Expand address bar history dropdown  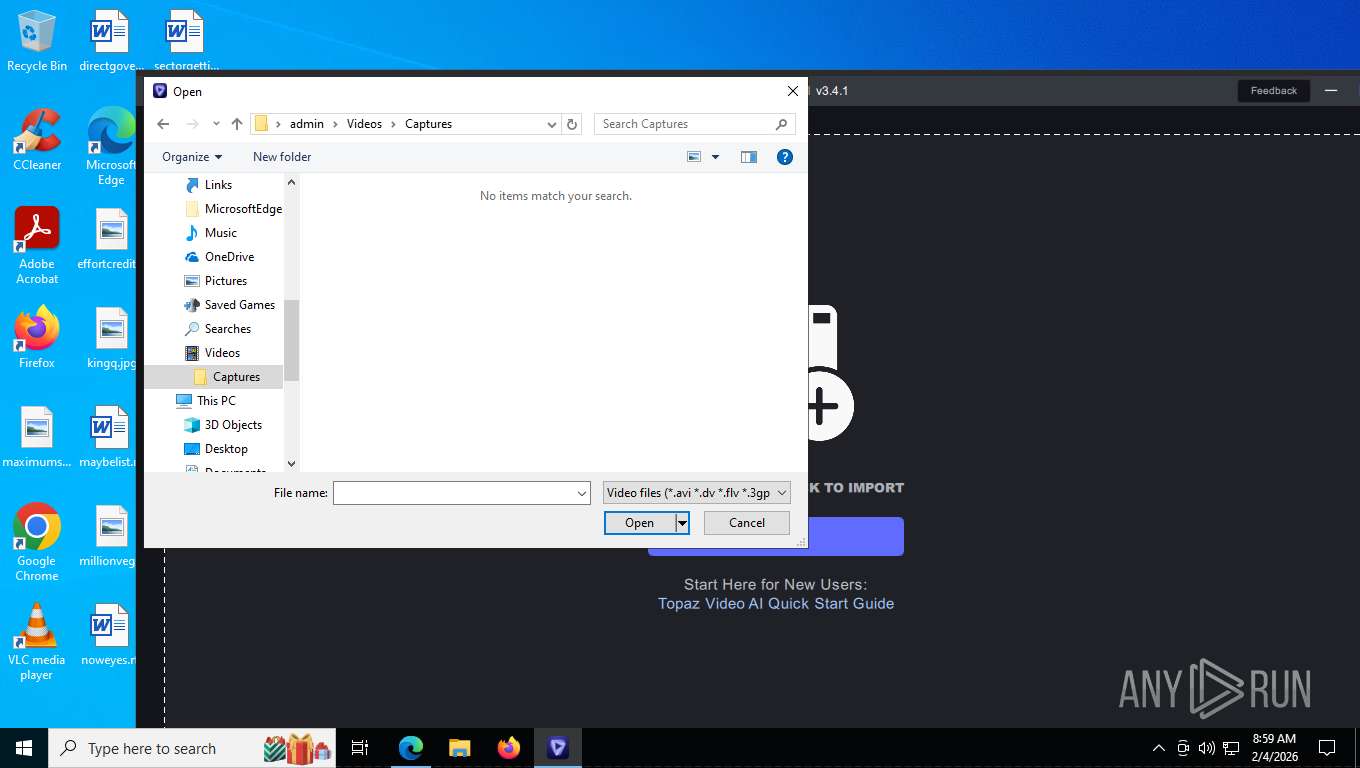[x=551, y=124]
